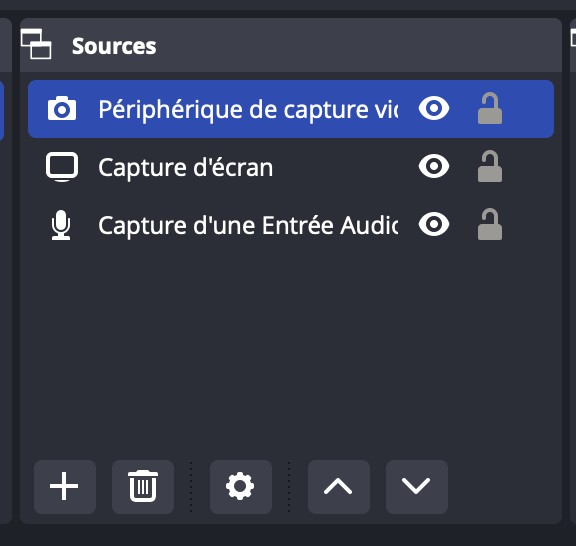
Task: Click microphone icon of audio input source
Action: click(61, 225)
